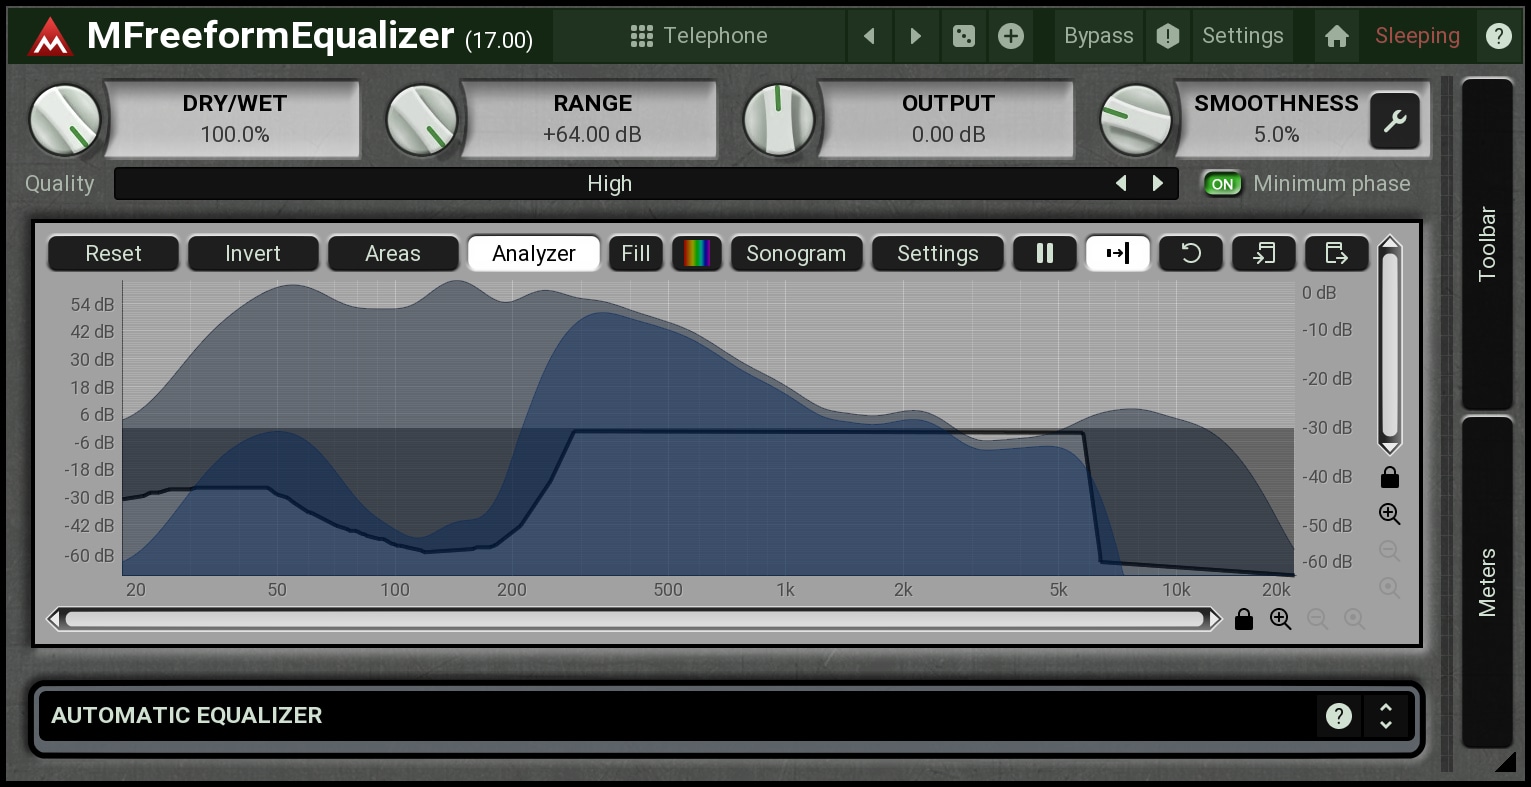Open the home icon in header
The height and width of the screenshot is (787, 1531).
1336,36
